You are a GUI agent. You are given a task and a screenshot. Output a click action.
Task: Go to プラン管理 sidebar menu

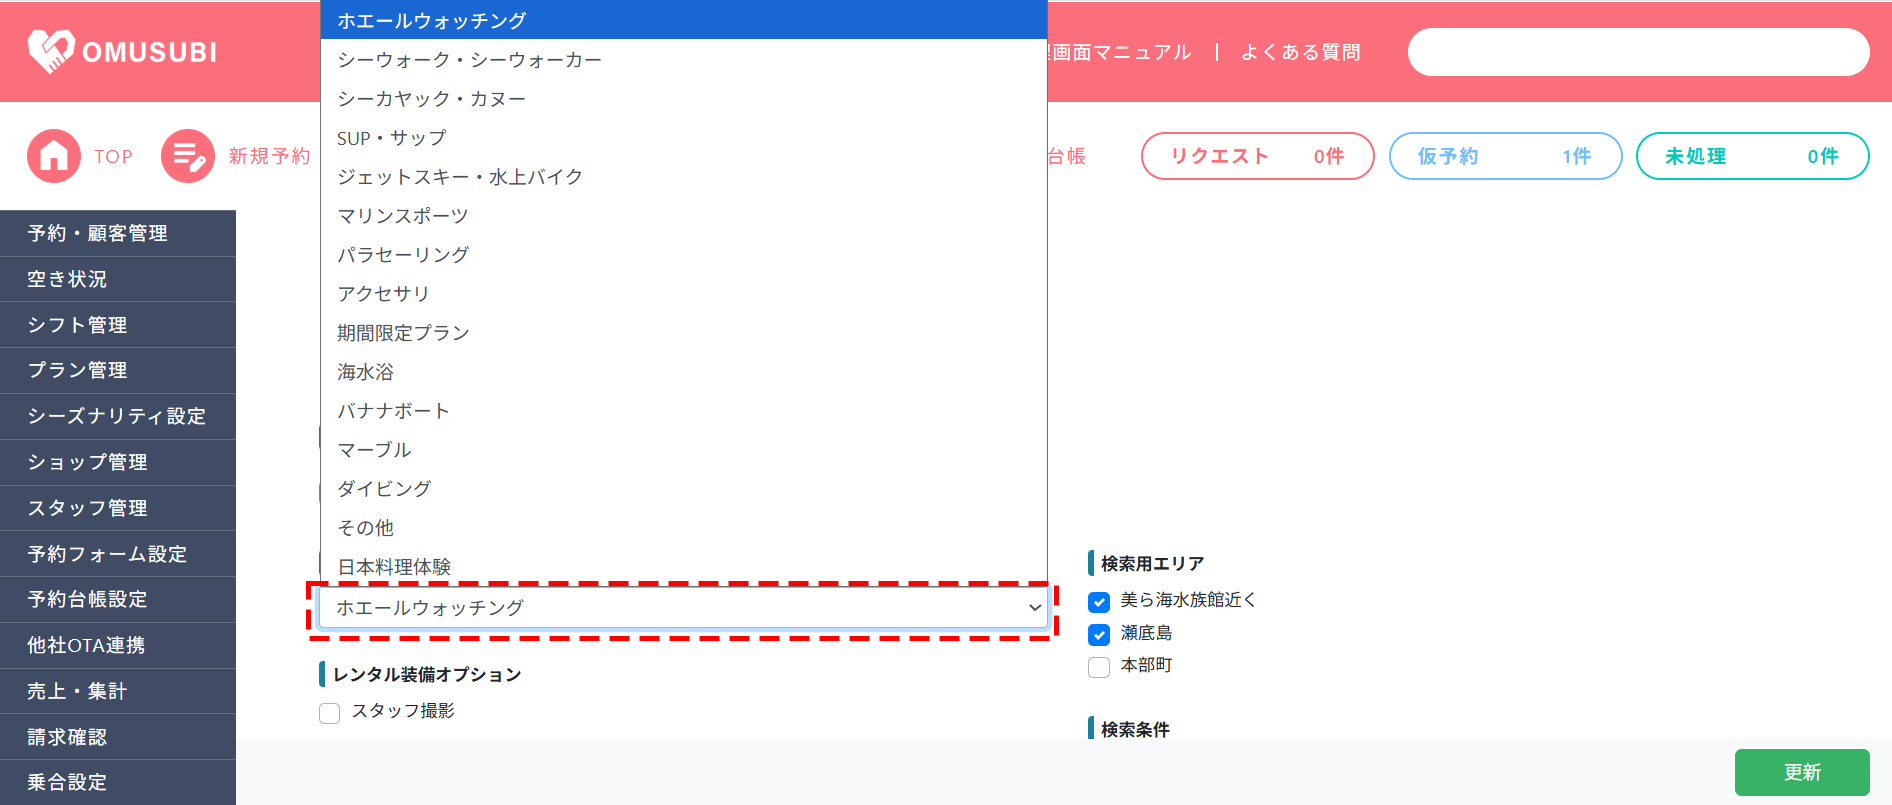[x=78, y=370]
